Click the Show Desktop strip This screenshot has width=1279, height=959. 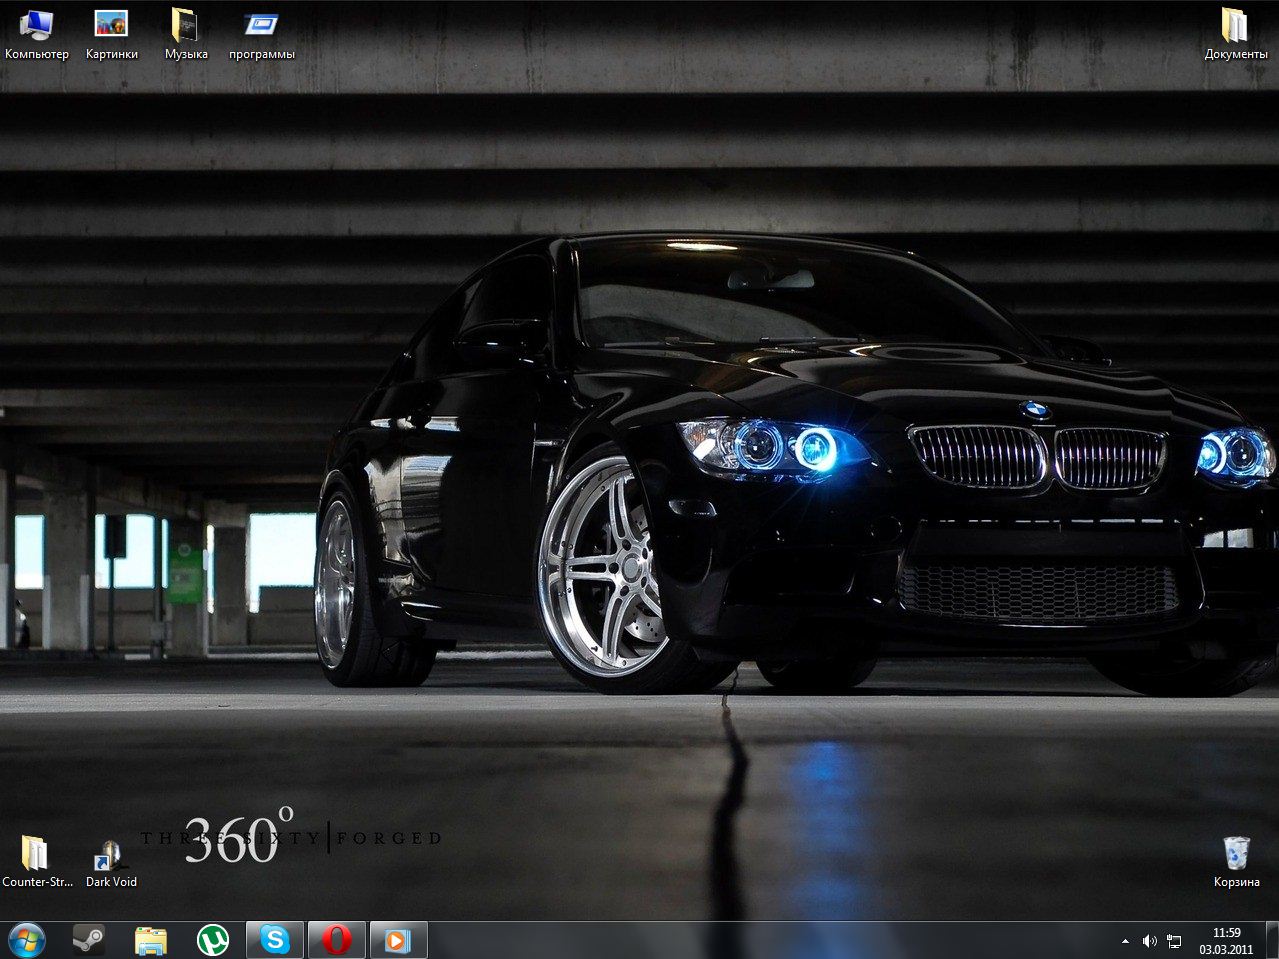1273,941
